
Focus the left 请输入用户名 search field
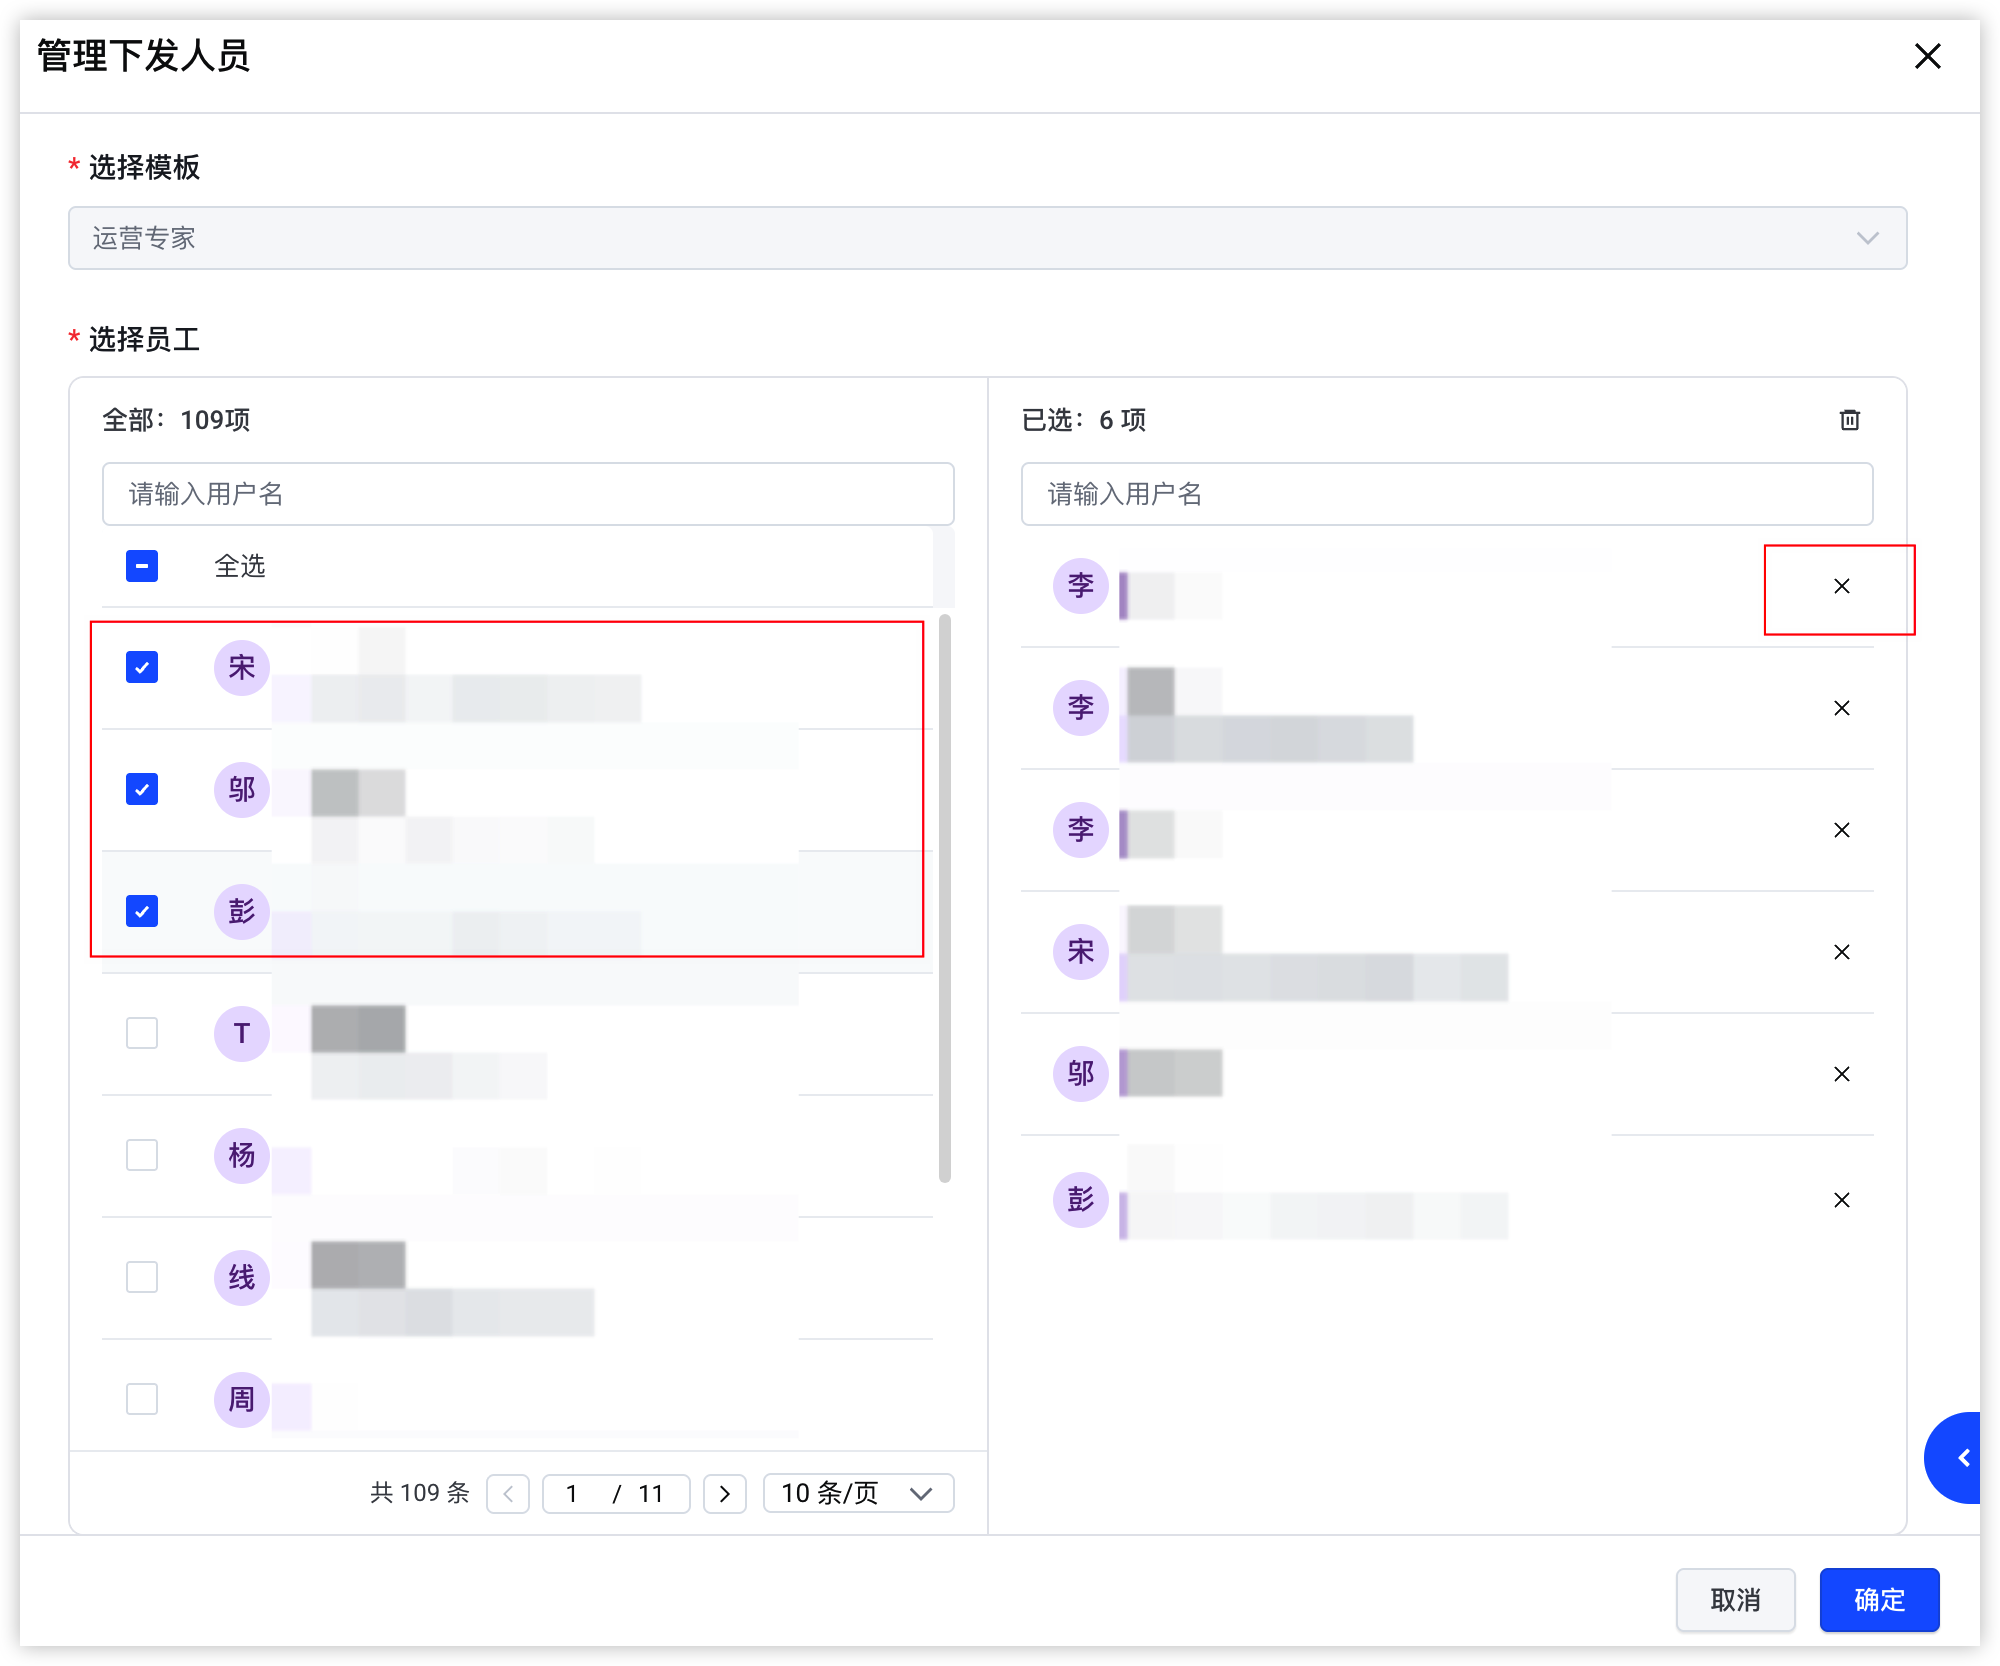point(528,494)
